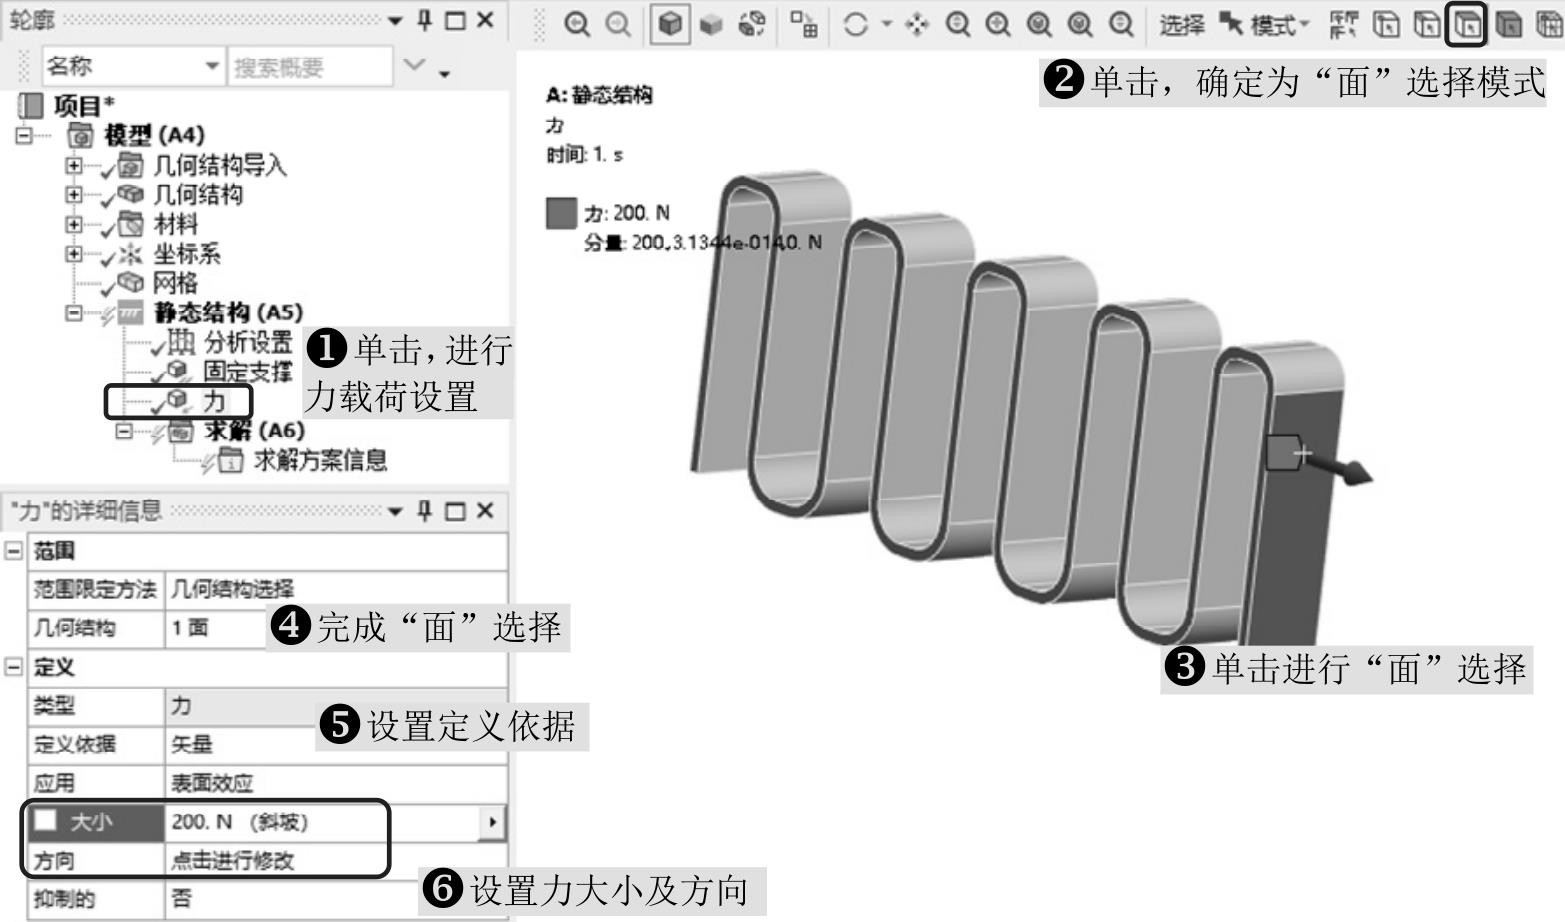This screenshot has width=1565, height=922.
Task: Enable edge selection filter
Action: pos(1427,24)
